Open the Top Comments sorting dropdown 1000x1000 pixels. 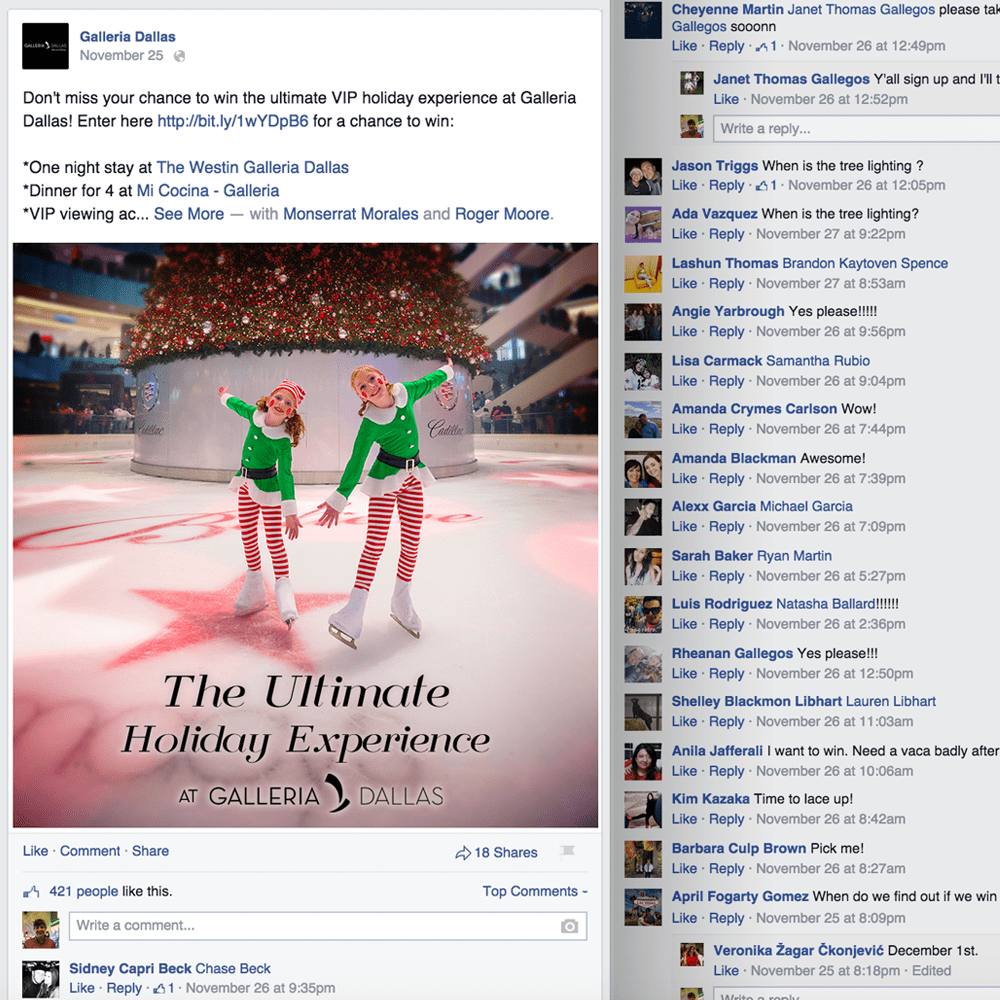pos(534,891)
